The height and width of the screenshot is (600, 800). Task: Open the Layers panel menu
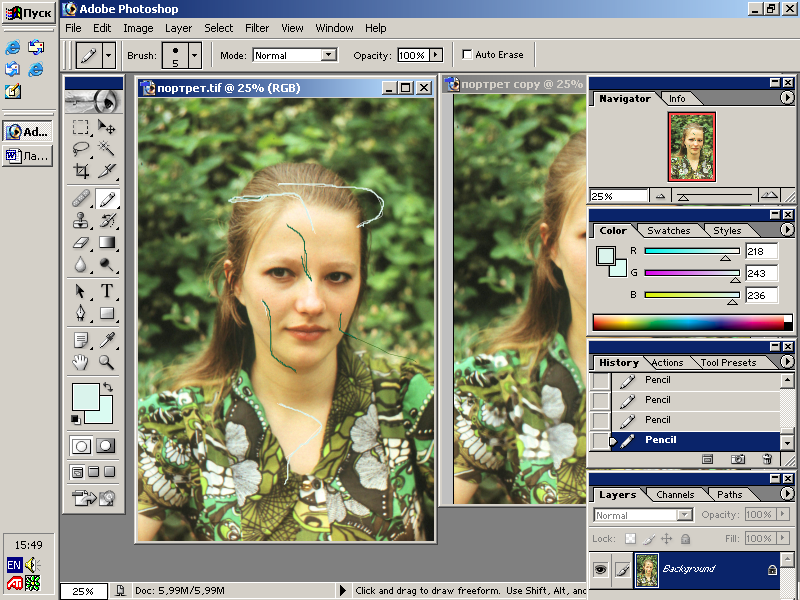pos(787,493)
